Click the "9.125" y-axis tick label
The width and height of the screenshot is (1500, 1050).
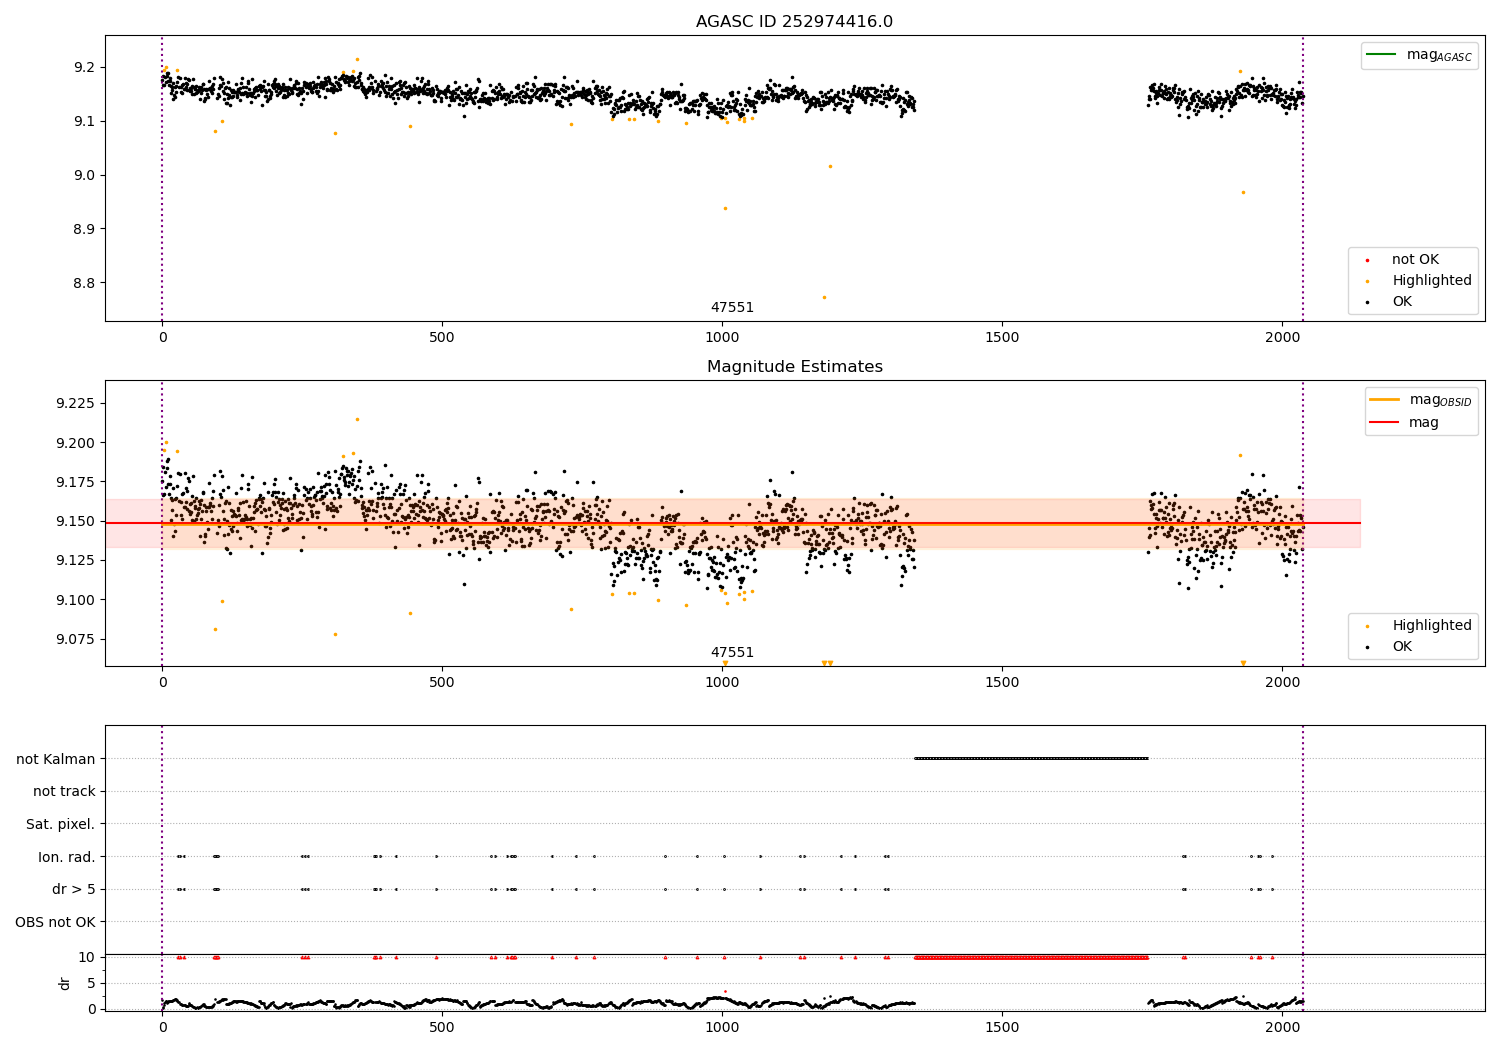pos(76,560)
